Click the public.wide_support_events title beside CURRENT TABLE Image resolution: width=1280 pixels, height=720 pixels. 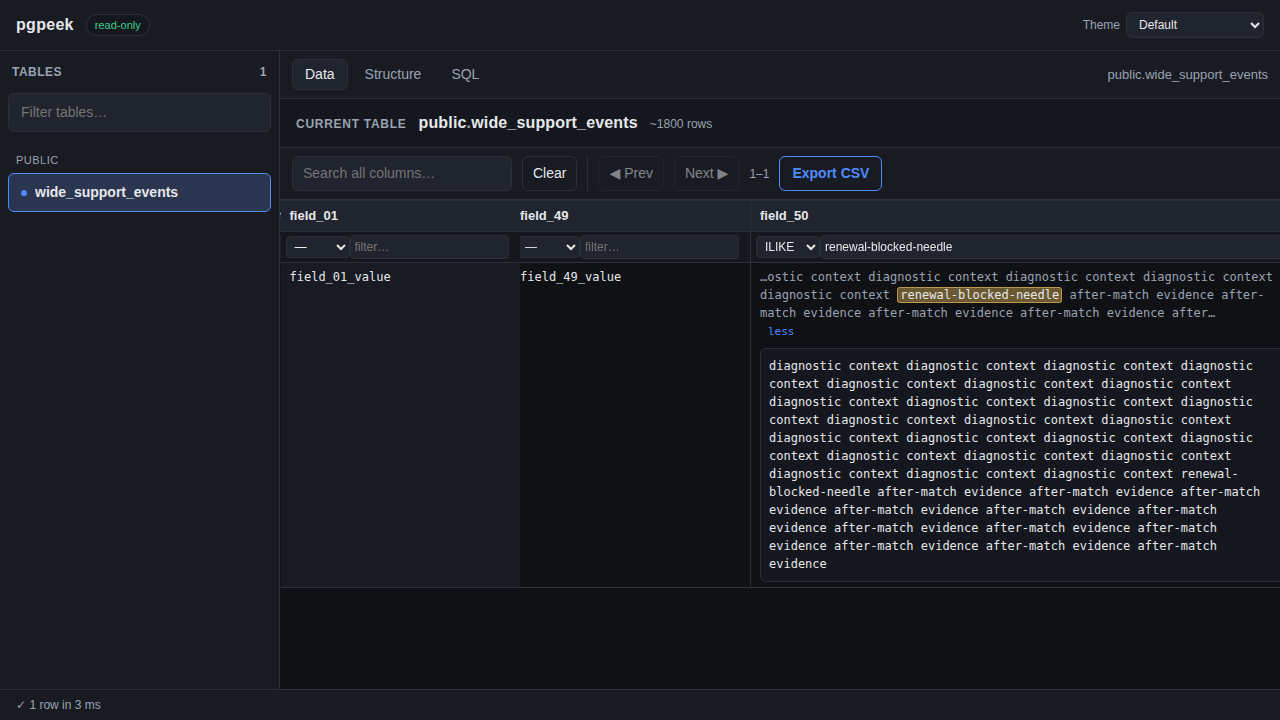[x=528, y=122]
